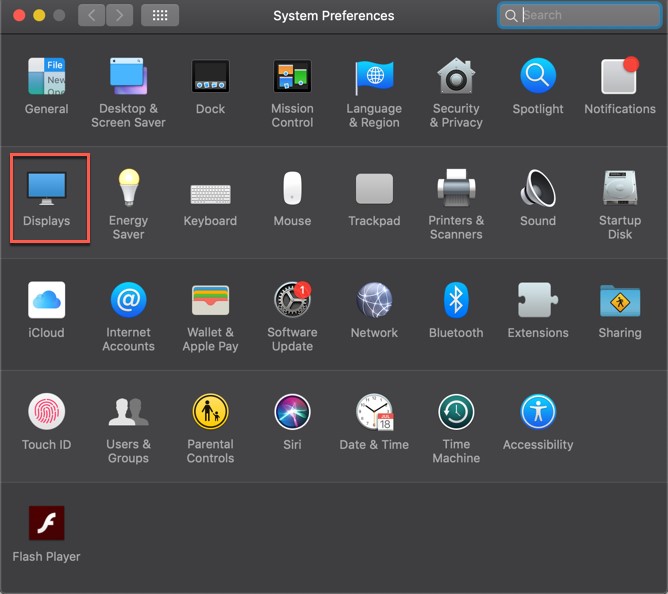The image size is (668, 594).
Task: Open the Sound preferences
Action: click(x=538, y=198)
